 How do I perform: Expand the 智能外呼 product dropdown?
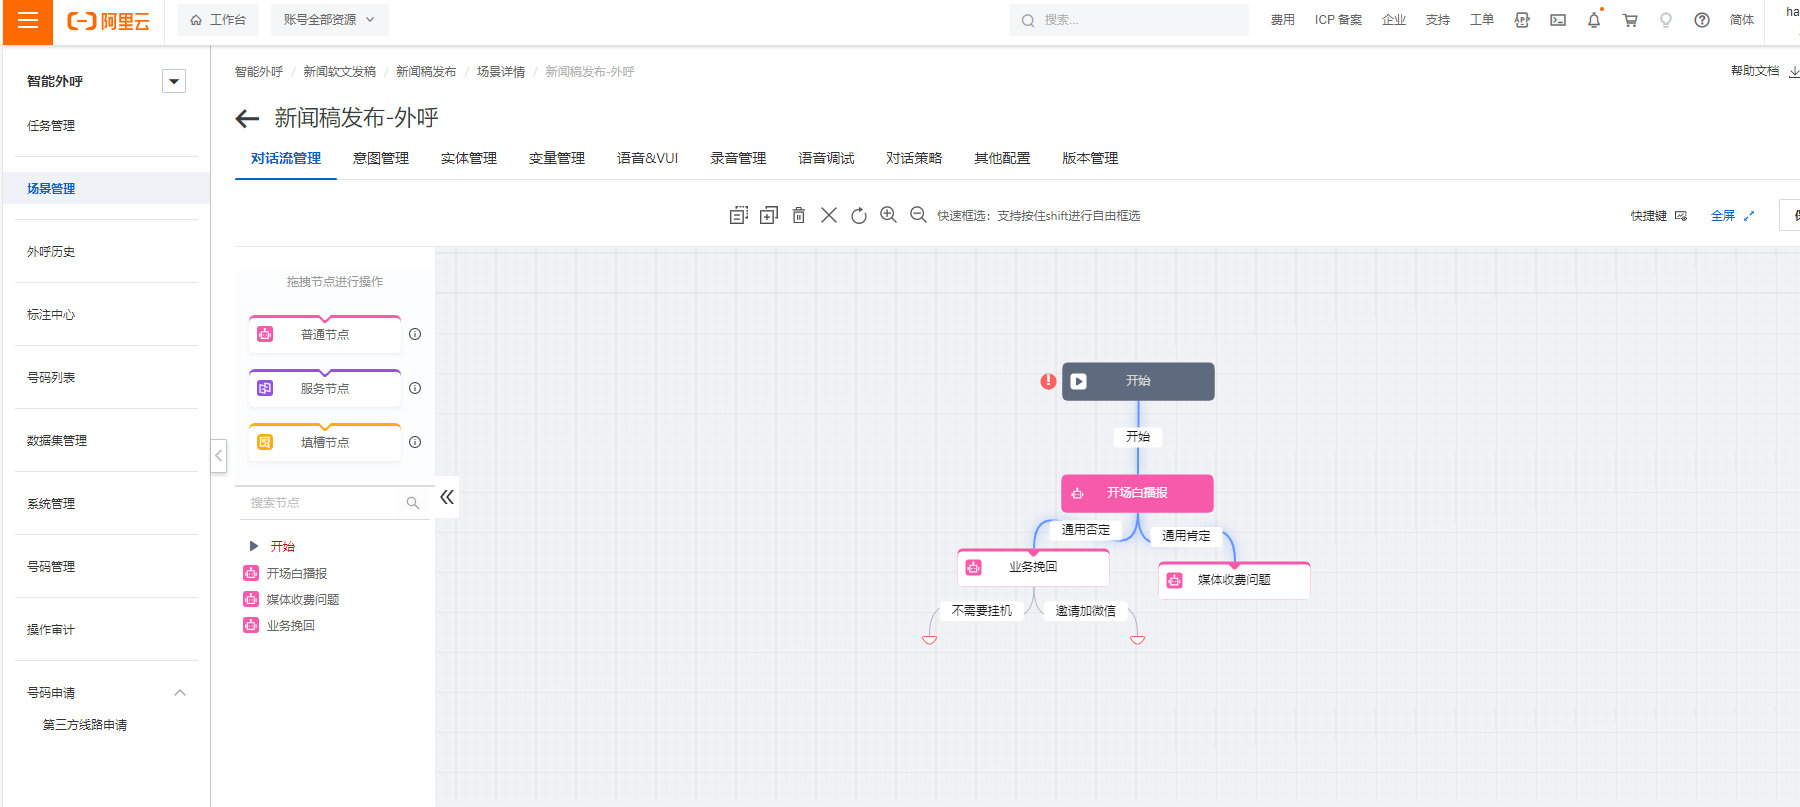(174, 82)
